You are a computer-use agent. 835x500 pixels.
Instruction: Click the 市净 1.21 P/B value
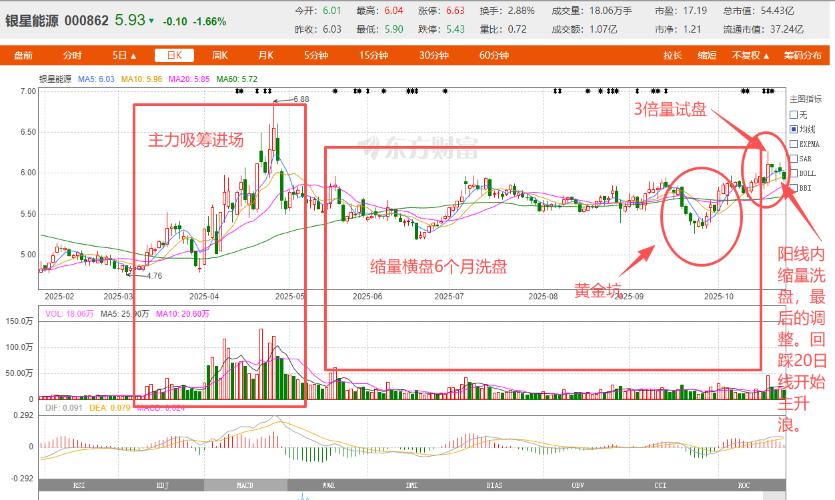(x=678, y=29)
